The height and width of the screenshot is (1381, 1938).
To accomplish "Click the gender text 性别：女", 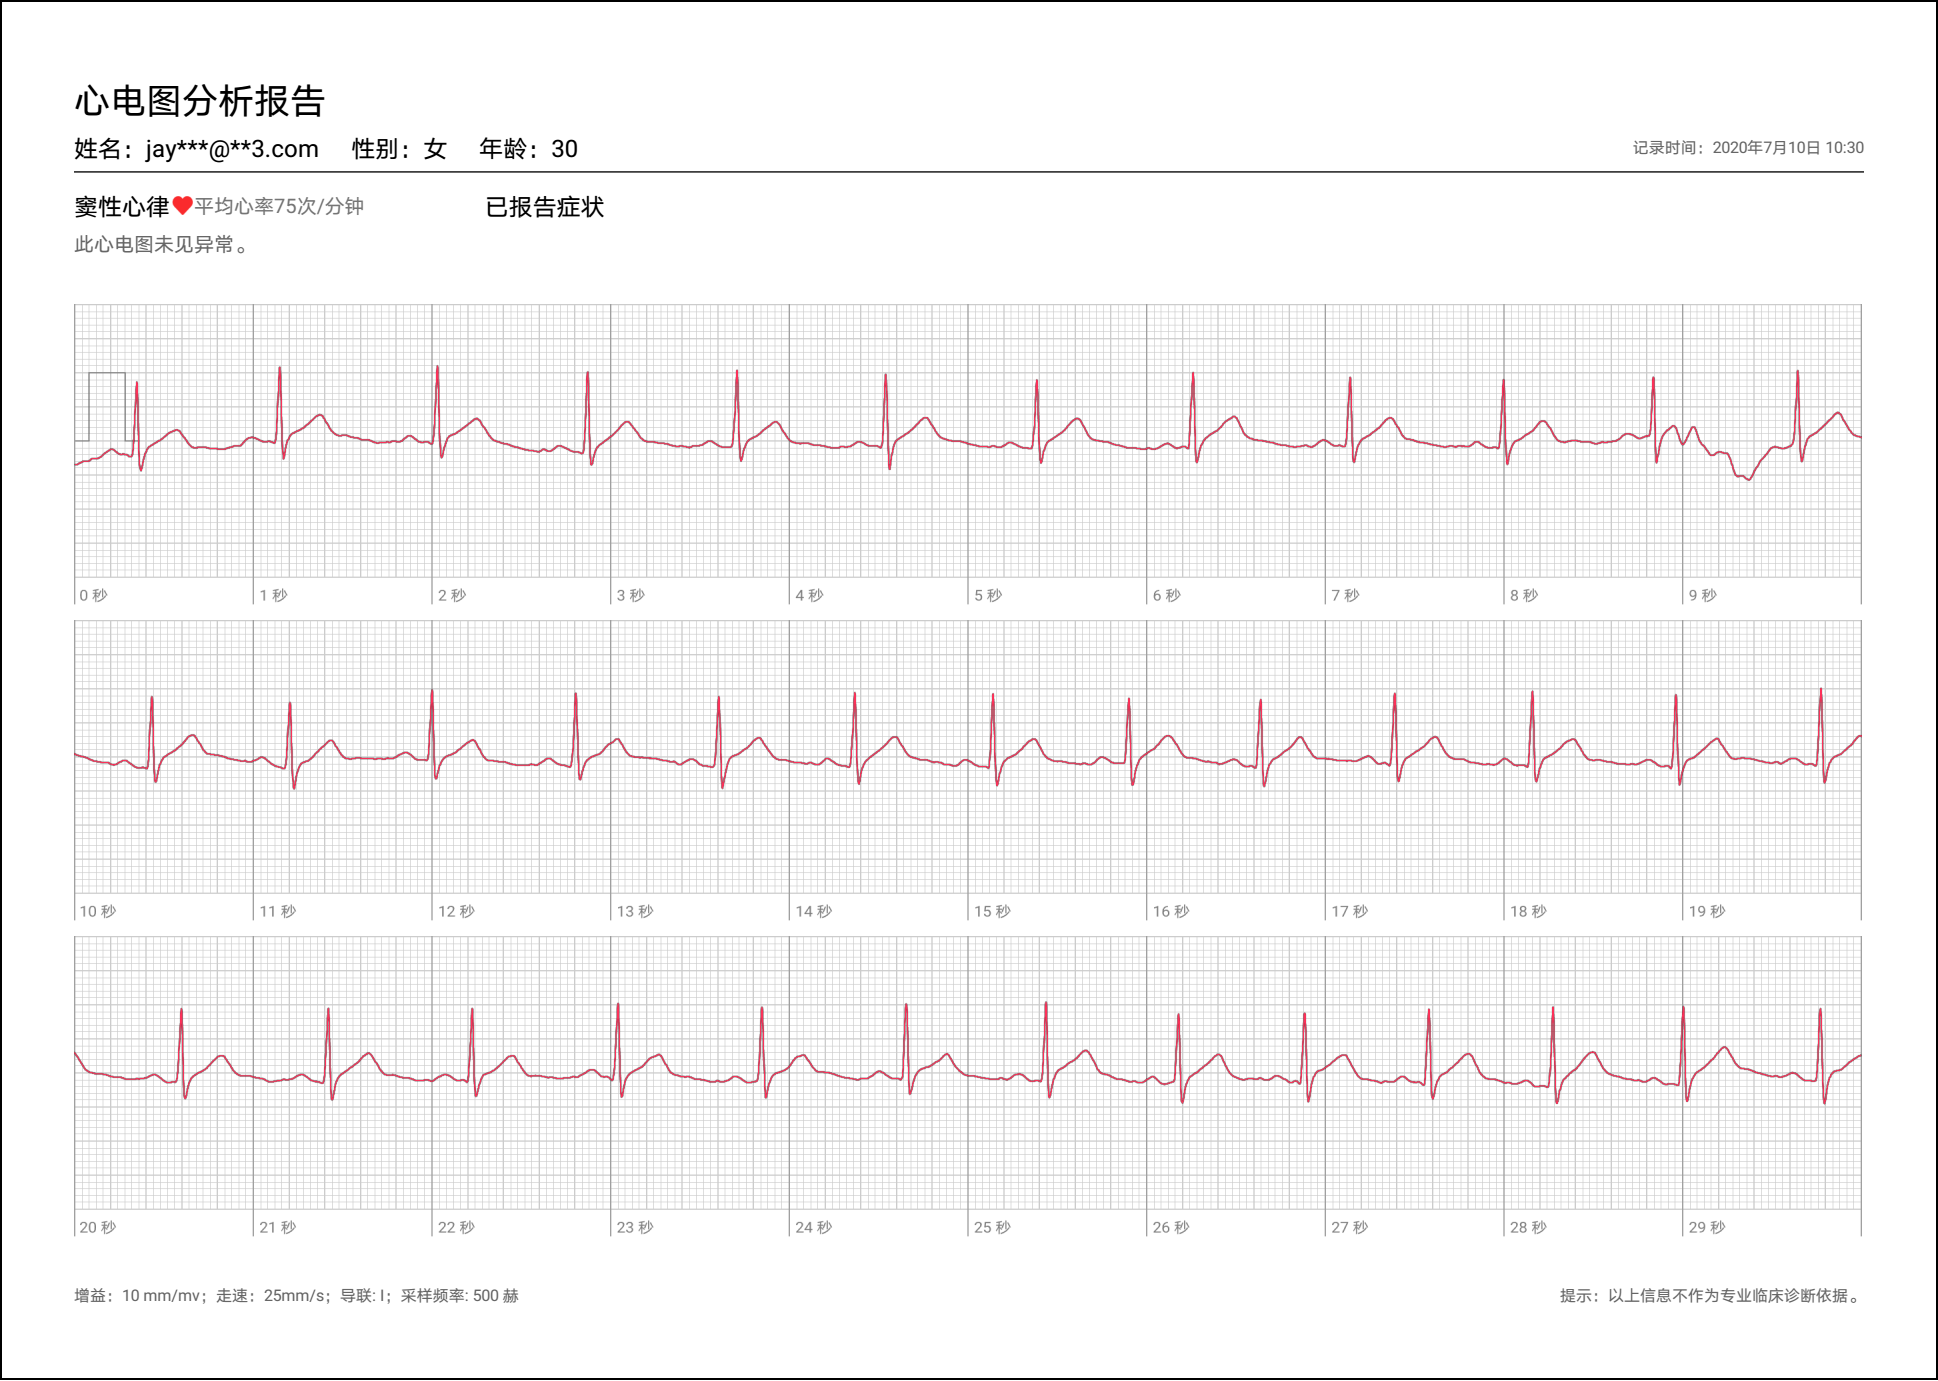I will click(x=399, y=149).
